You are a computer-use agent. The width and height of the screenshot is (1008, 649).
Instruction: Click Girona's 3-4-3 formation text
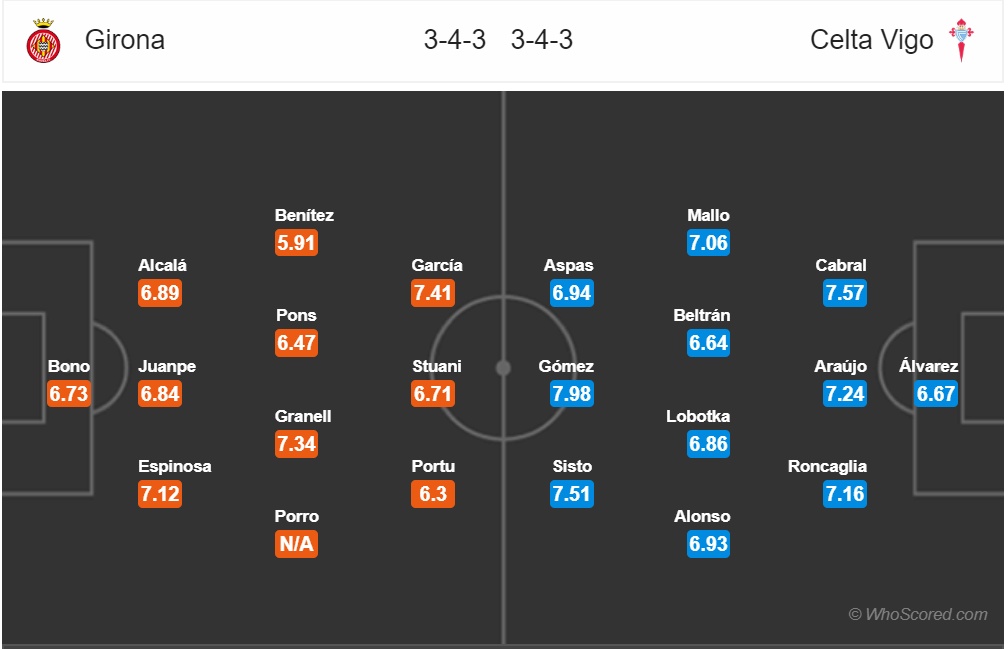[454, 40]
